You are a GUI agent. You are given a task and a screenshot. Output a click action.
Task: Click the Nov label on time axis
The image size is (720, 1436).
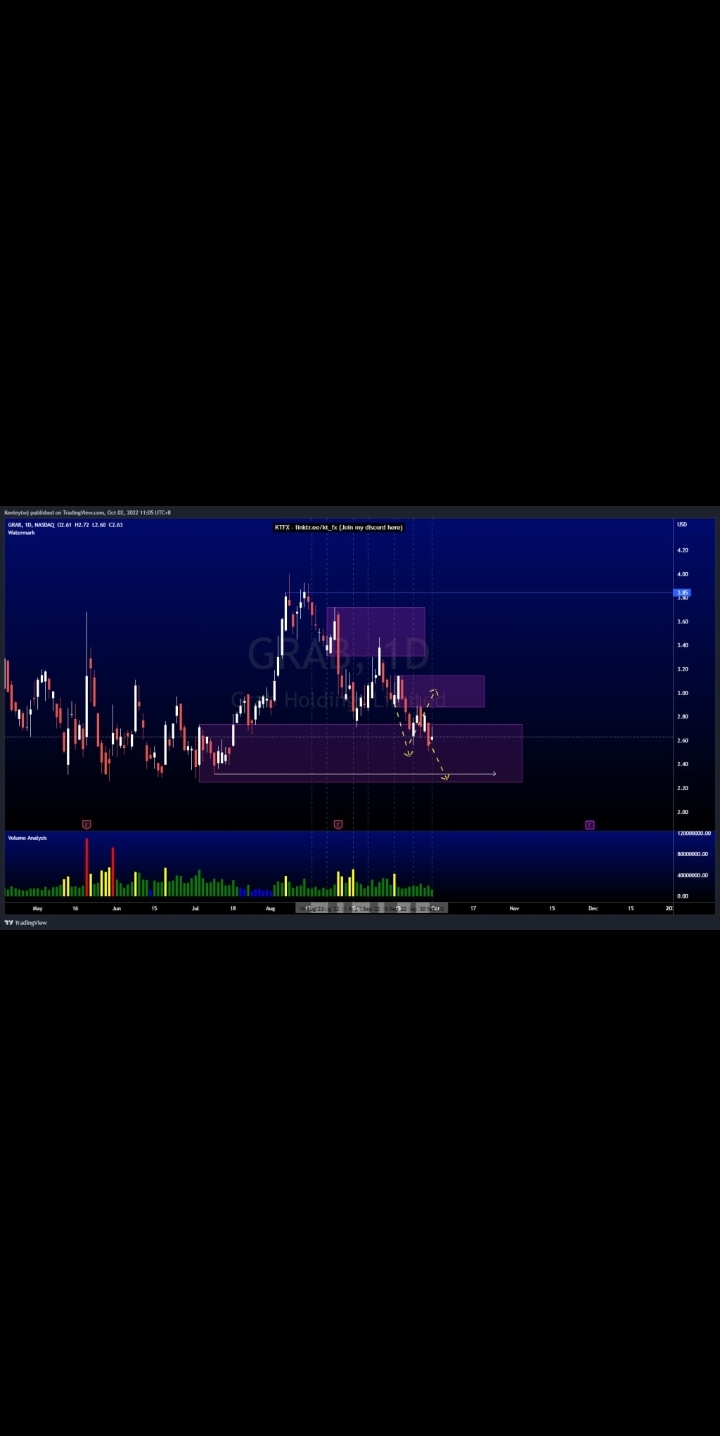coord(514,908)
